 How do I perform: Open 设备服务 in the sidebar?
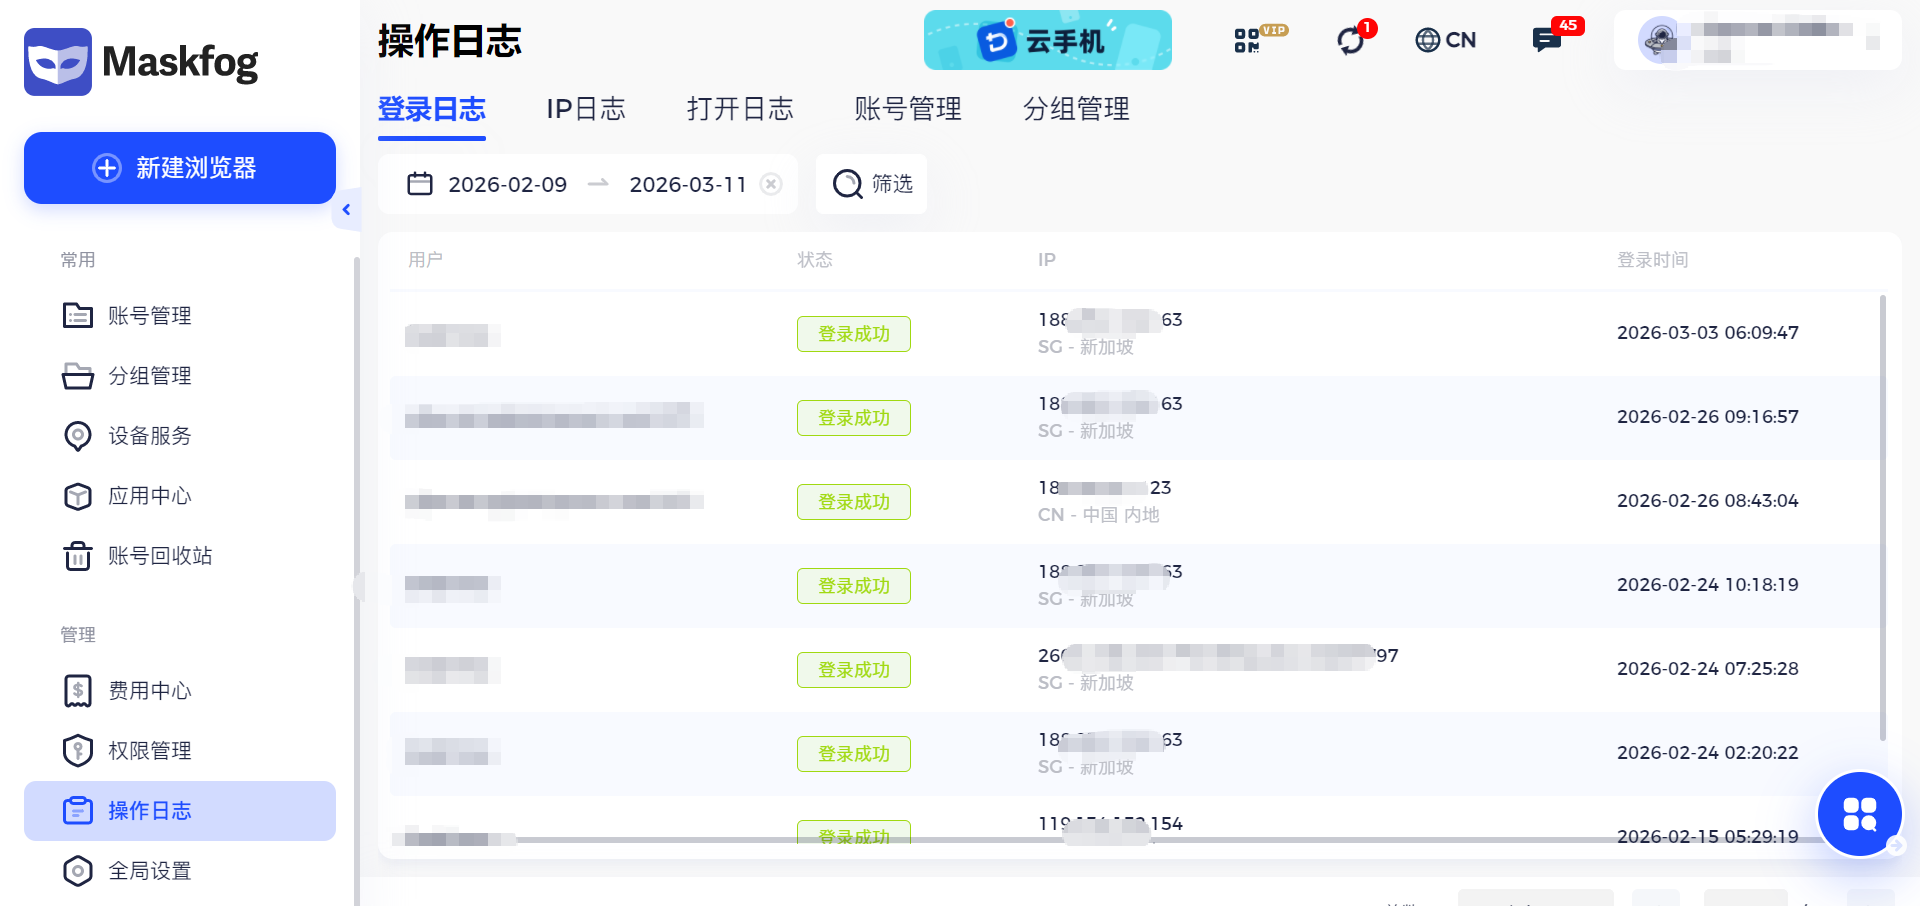[x=150, y=436]
